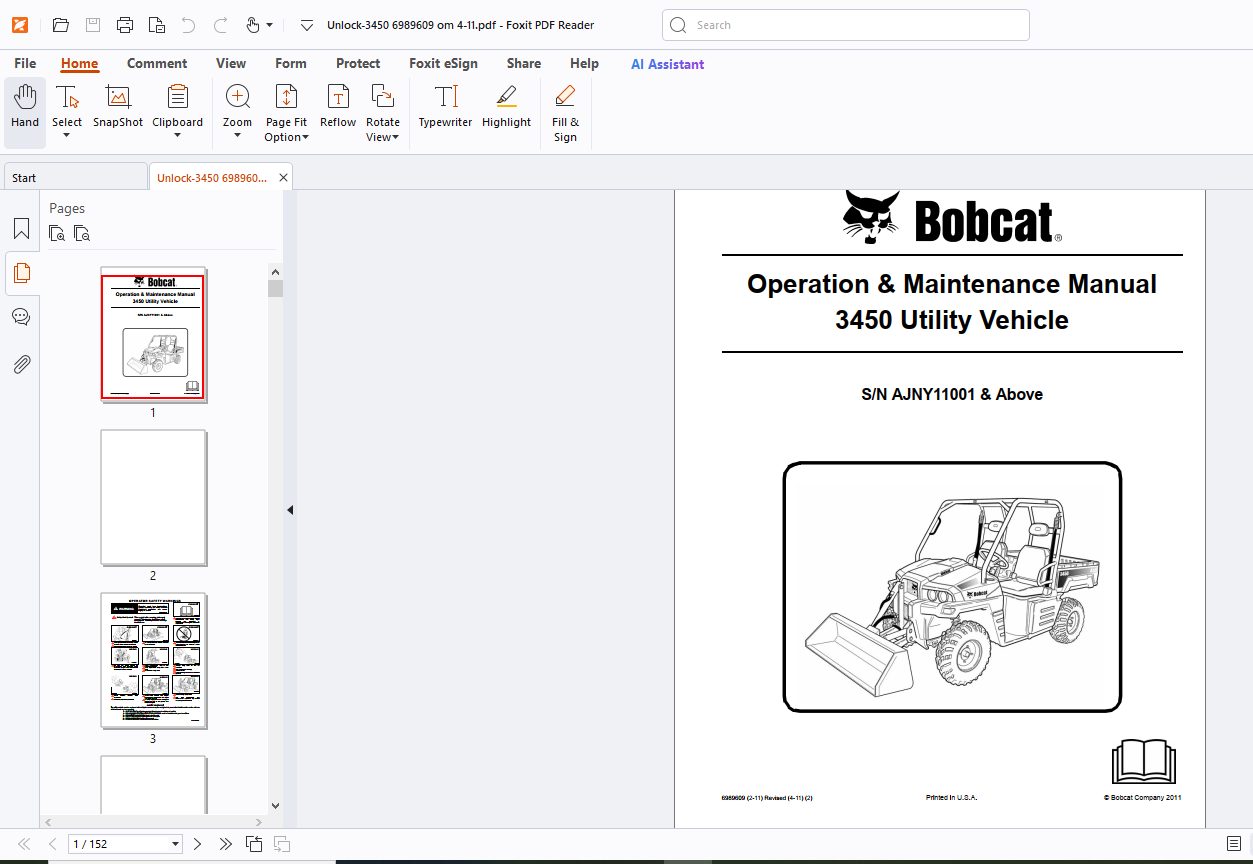The image size is (1253, 864).
Task: Collapse the navigation panel with side arrow
Action: pos(290,510)
